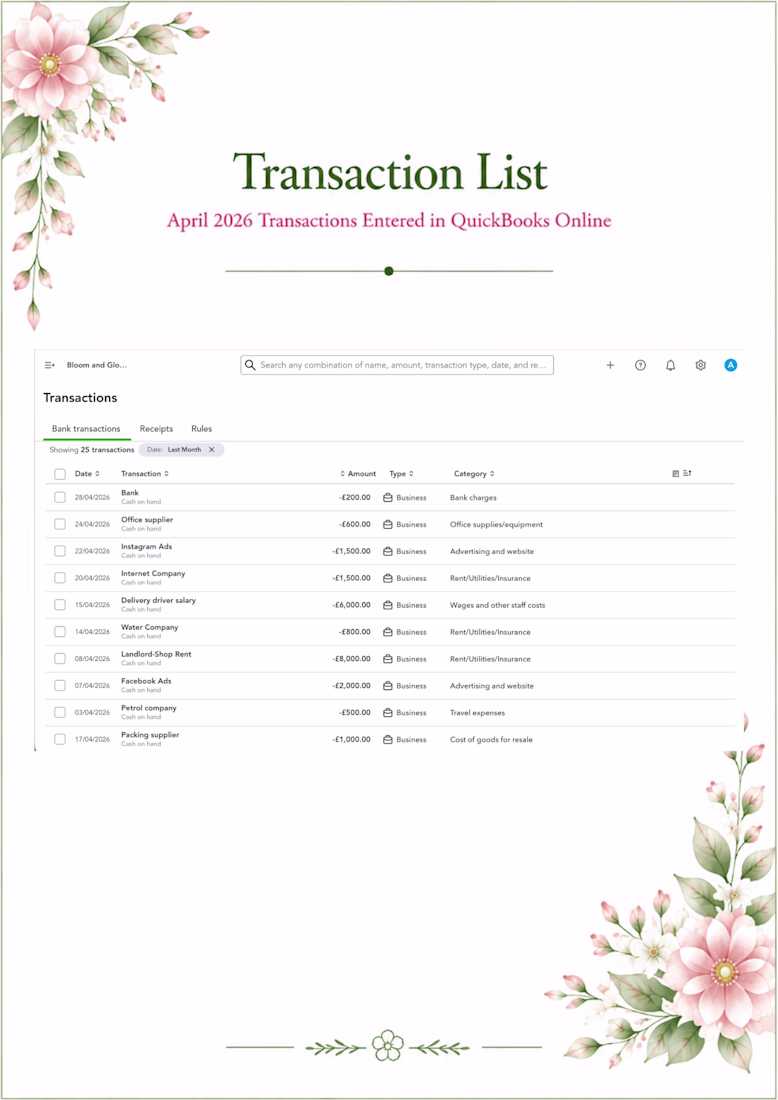
Task: Click the briefcase icon in Delivery driver salary row
Action: 387,605
